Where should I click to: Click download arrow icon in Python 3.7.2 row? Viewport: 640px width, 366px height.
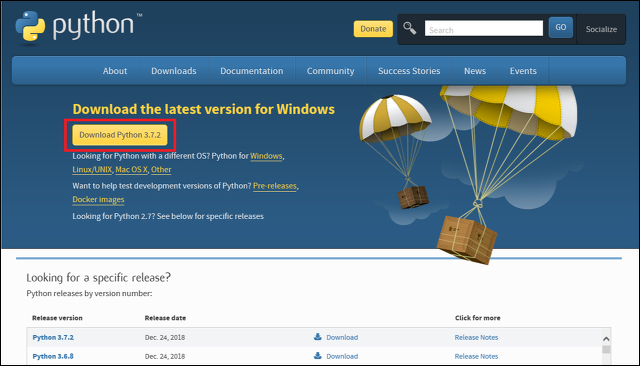(318, 337)
